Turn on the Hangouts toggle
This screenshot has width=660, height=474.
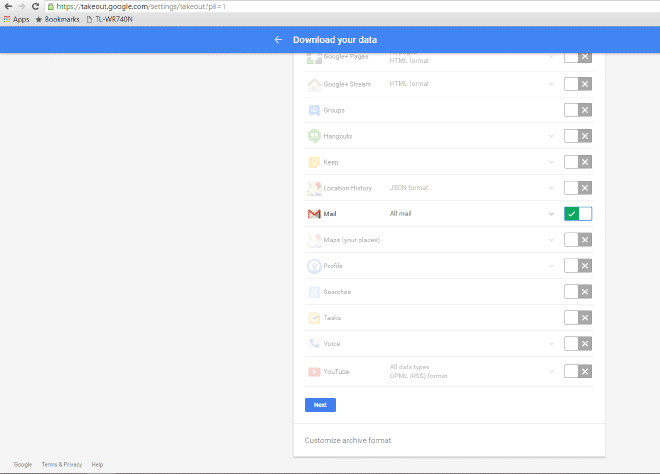[578, 136]
